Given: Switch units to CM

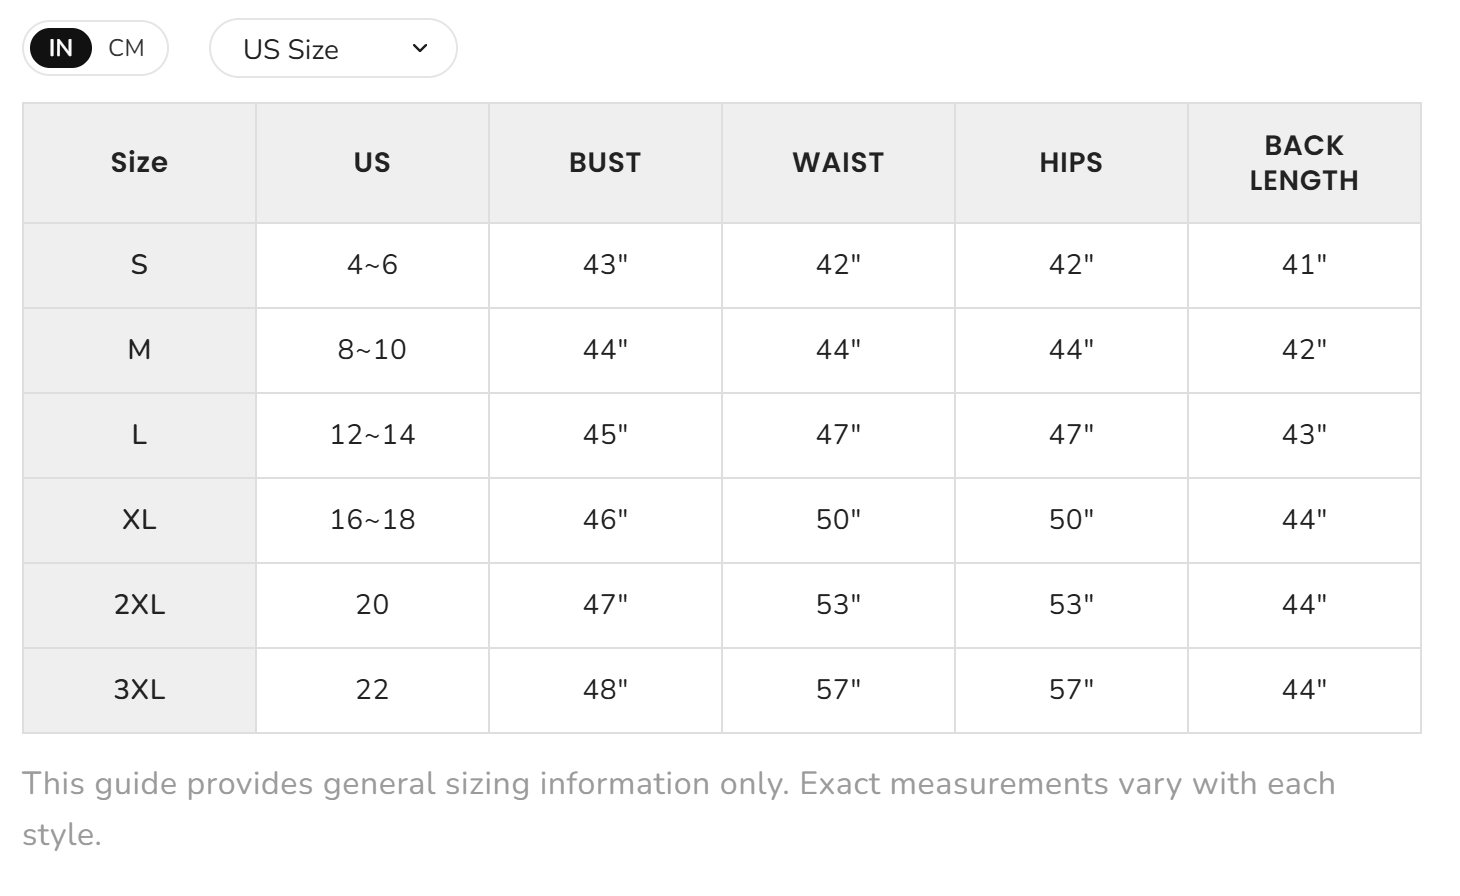Looking at the screenshot, I should click(126, 48).
